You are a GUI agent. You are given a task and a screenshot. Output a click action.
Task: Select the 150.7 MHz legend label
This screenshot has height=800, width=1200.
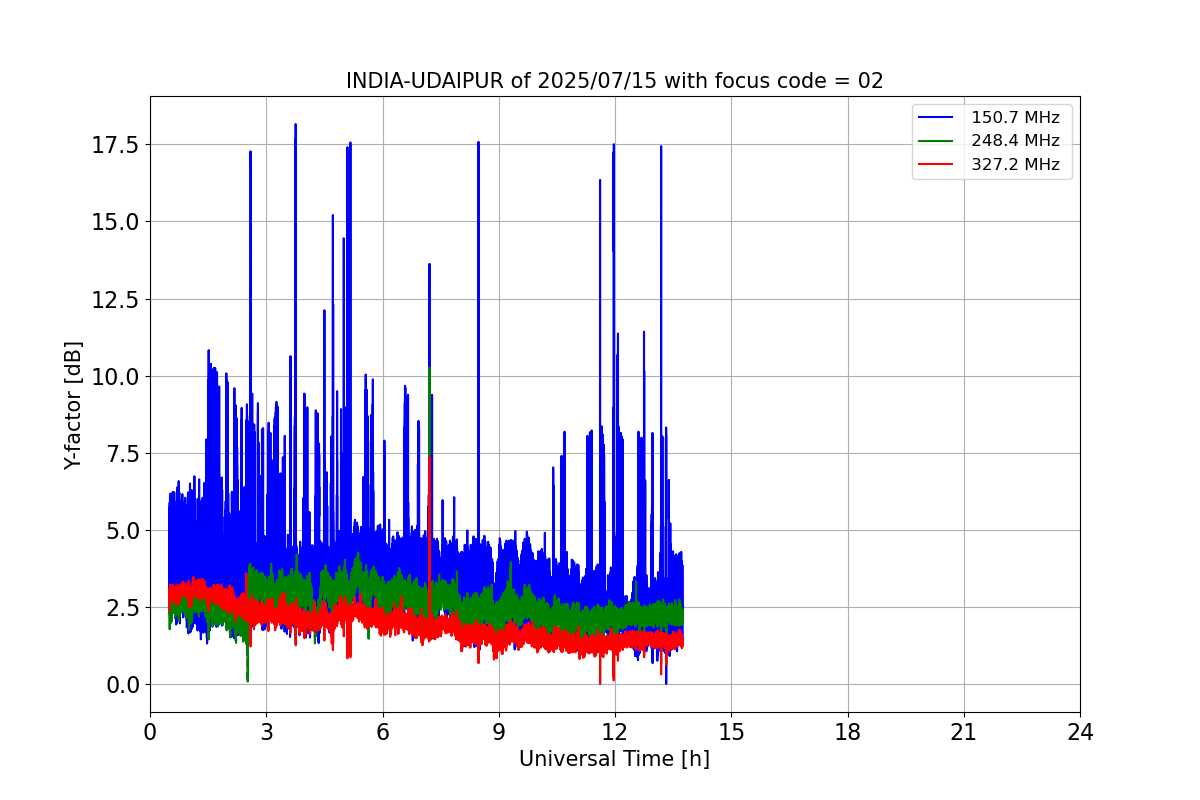[x=1015, y=117]
